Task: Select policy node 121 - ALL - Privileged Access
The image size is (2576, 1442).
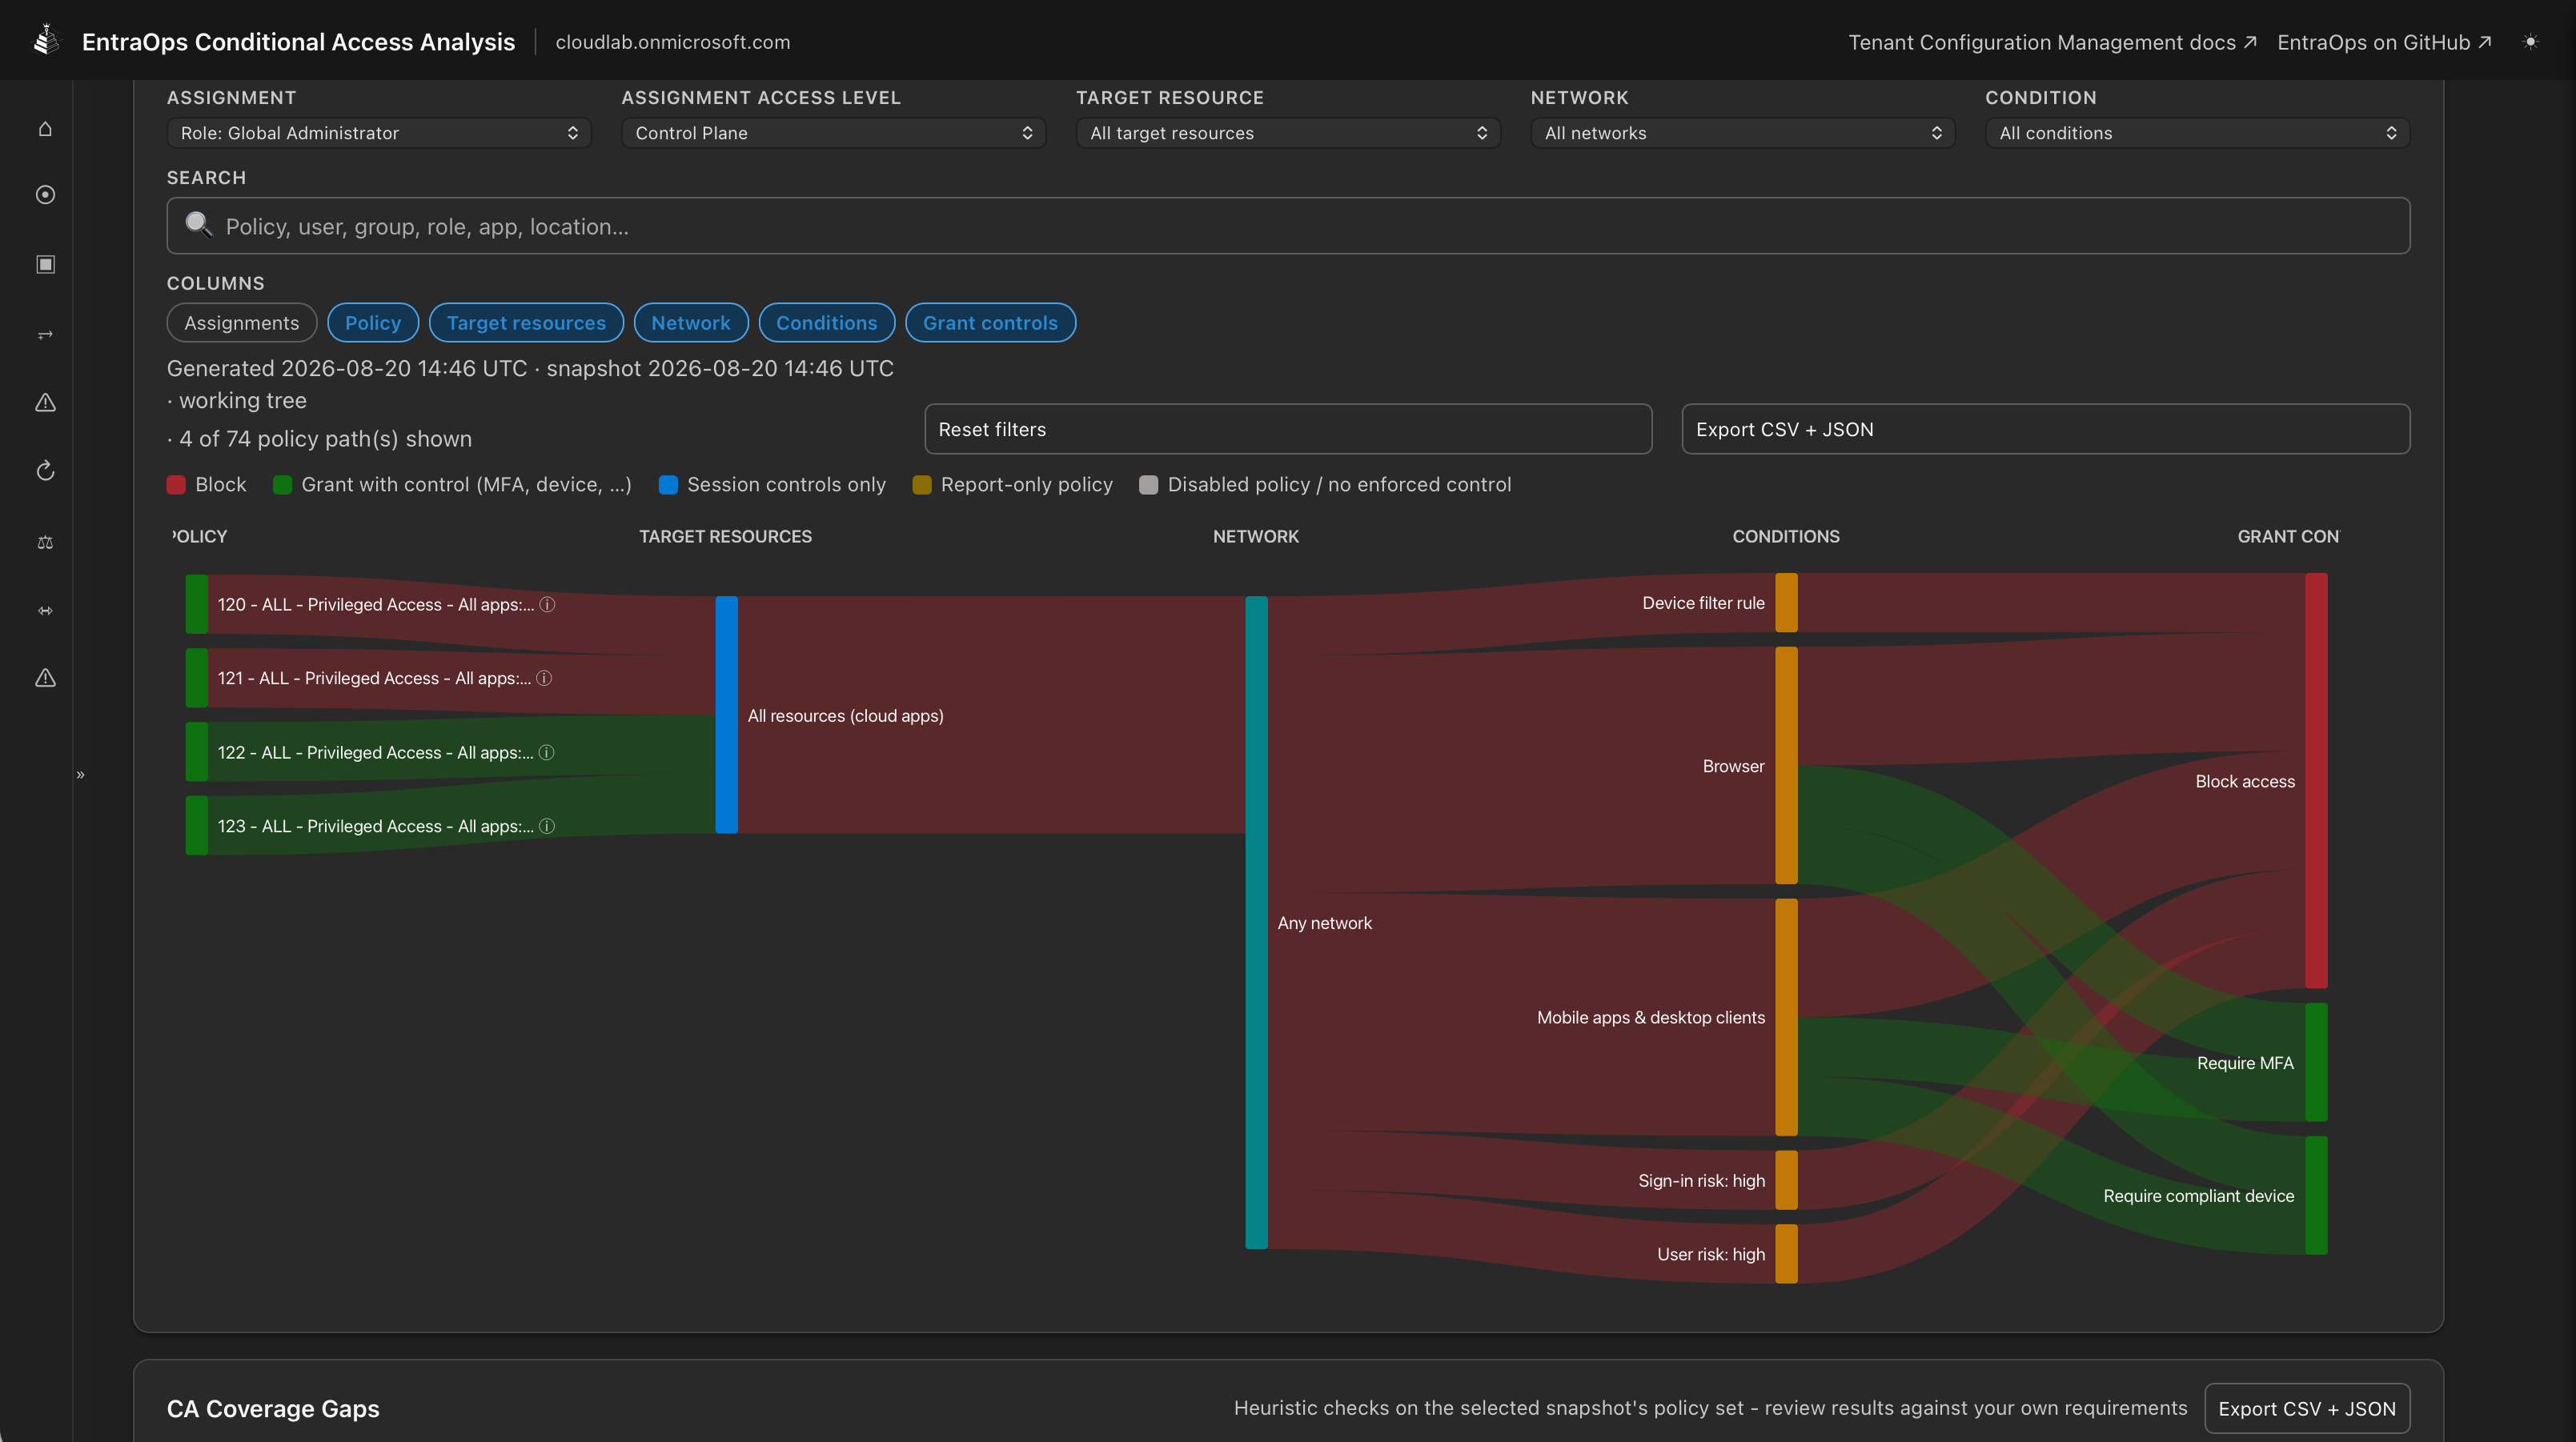Action: point(197,678)
